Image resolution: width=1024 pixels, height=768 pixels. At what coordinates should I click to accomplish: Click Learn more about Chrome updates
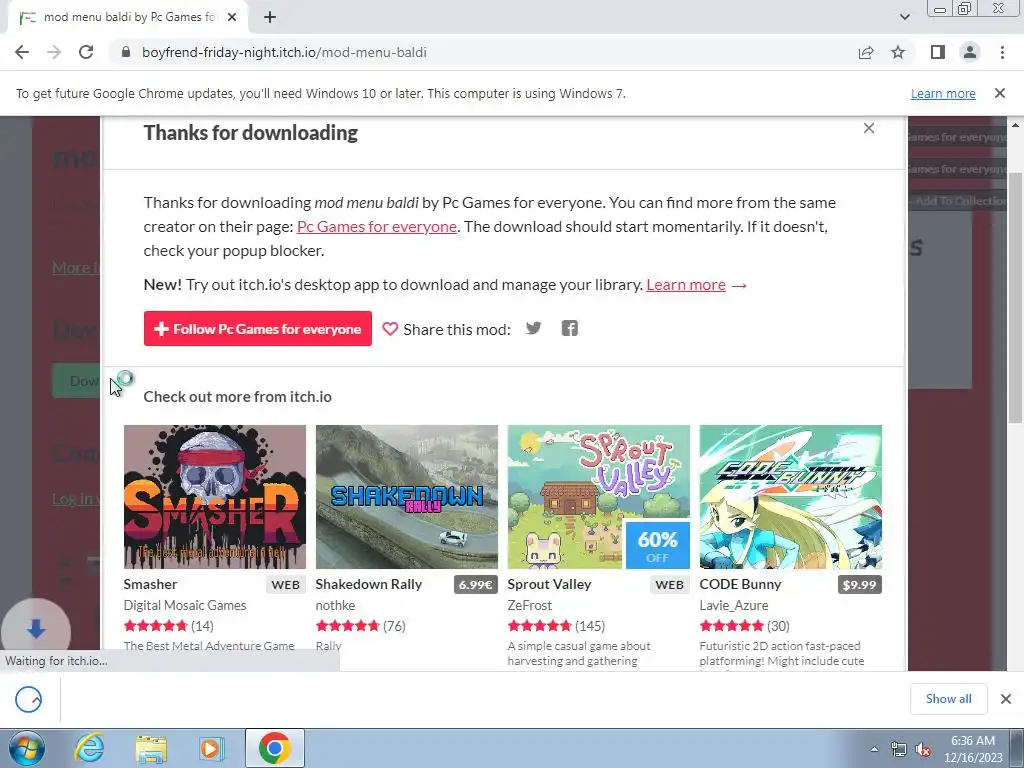tap(943, 93)
